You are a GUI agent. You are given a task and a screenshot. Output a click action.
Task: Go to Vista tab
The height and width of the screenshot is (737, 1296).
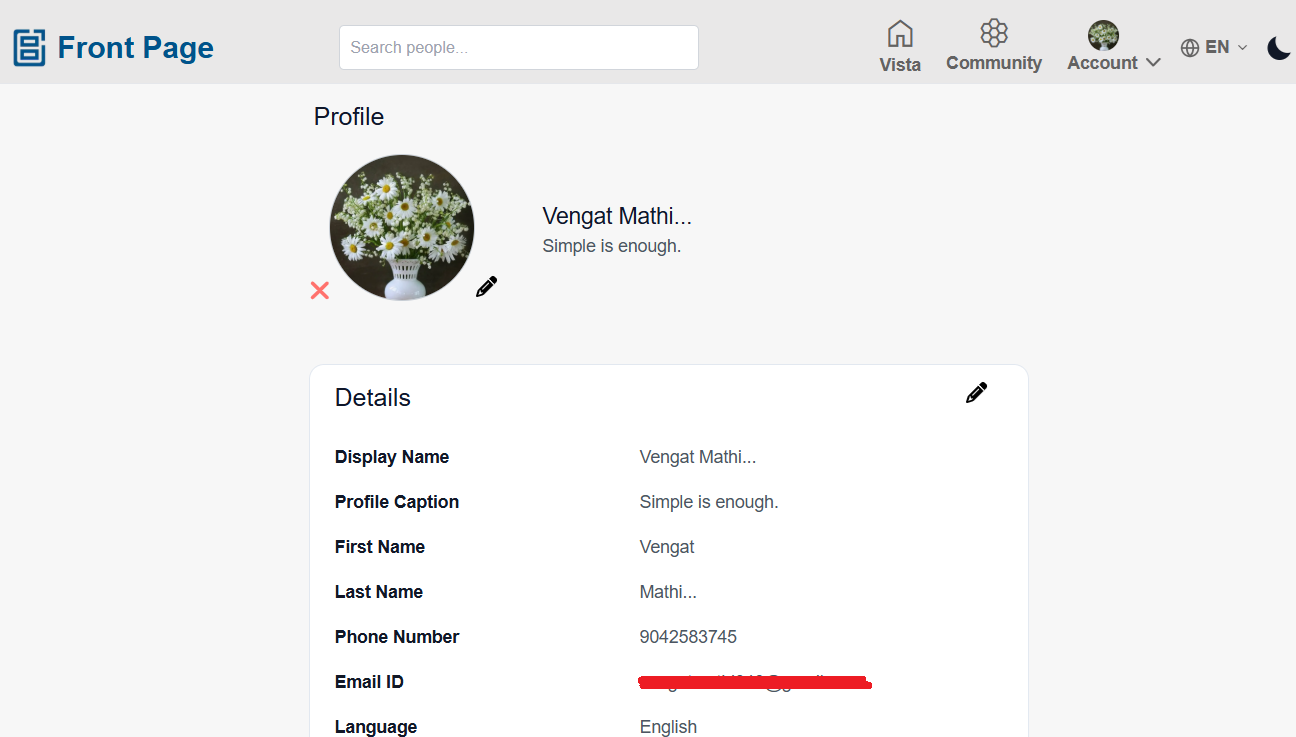tap(900, 64)
